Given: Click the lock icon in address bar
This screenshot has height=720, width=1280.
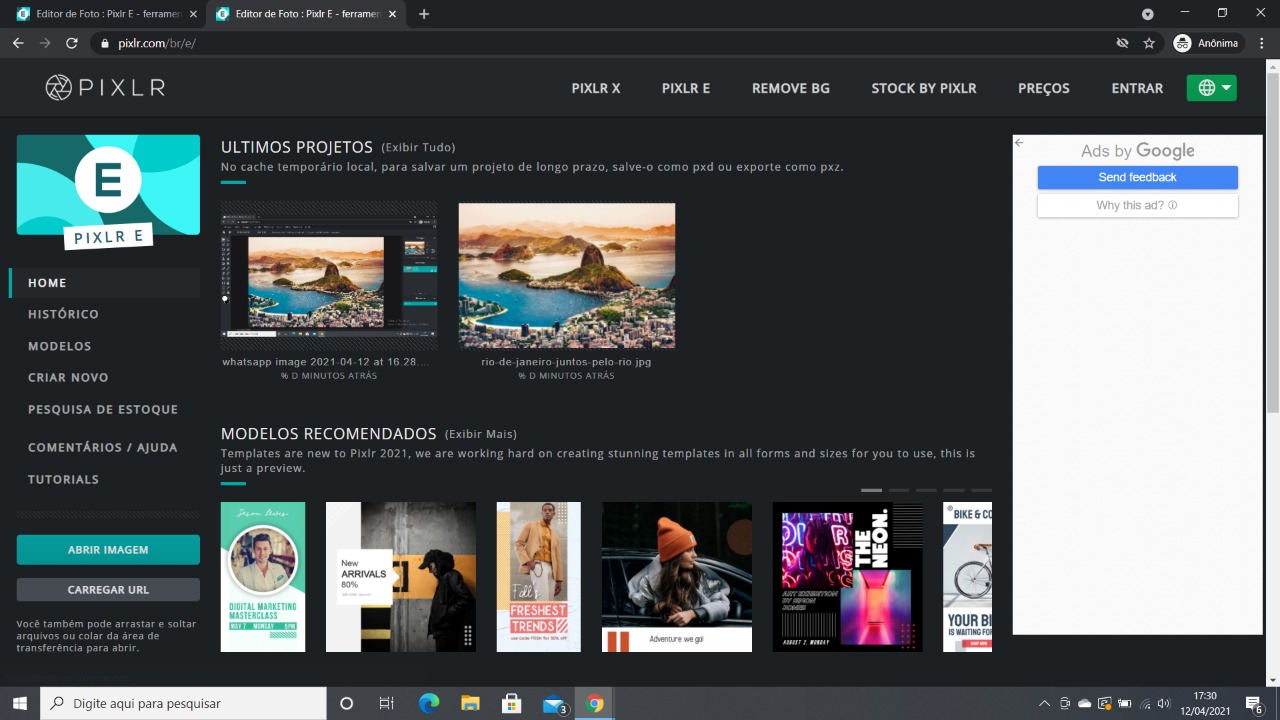Looking at the screenshot, I should [x=105, y=43].
